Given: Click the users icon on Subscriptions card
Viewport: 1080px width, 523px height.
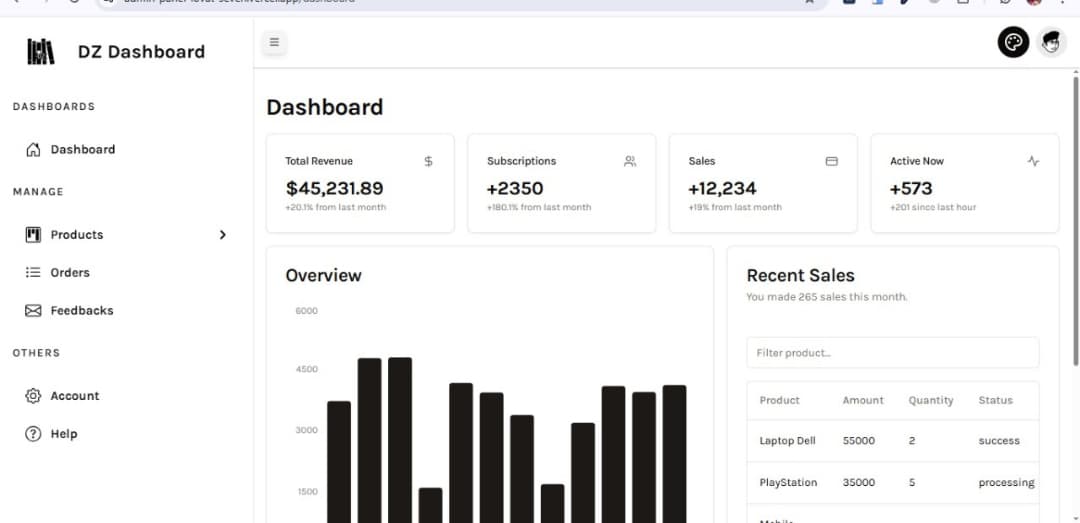Looking at the screenshot, I should pos(630,161).
